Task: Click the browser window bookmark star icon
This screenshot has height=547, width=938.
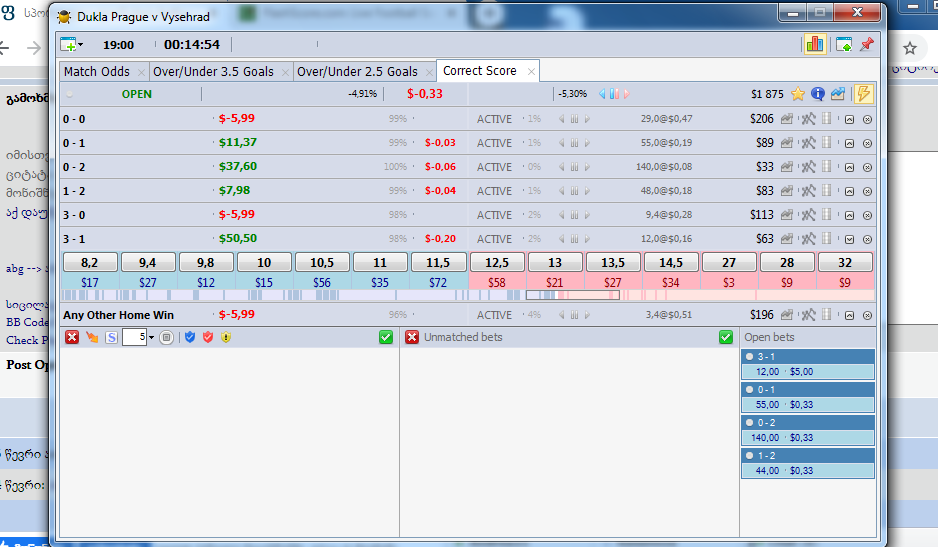Action: (x=910, y=48)
